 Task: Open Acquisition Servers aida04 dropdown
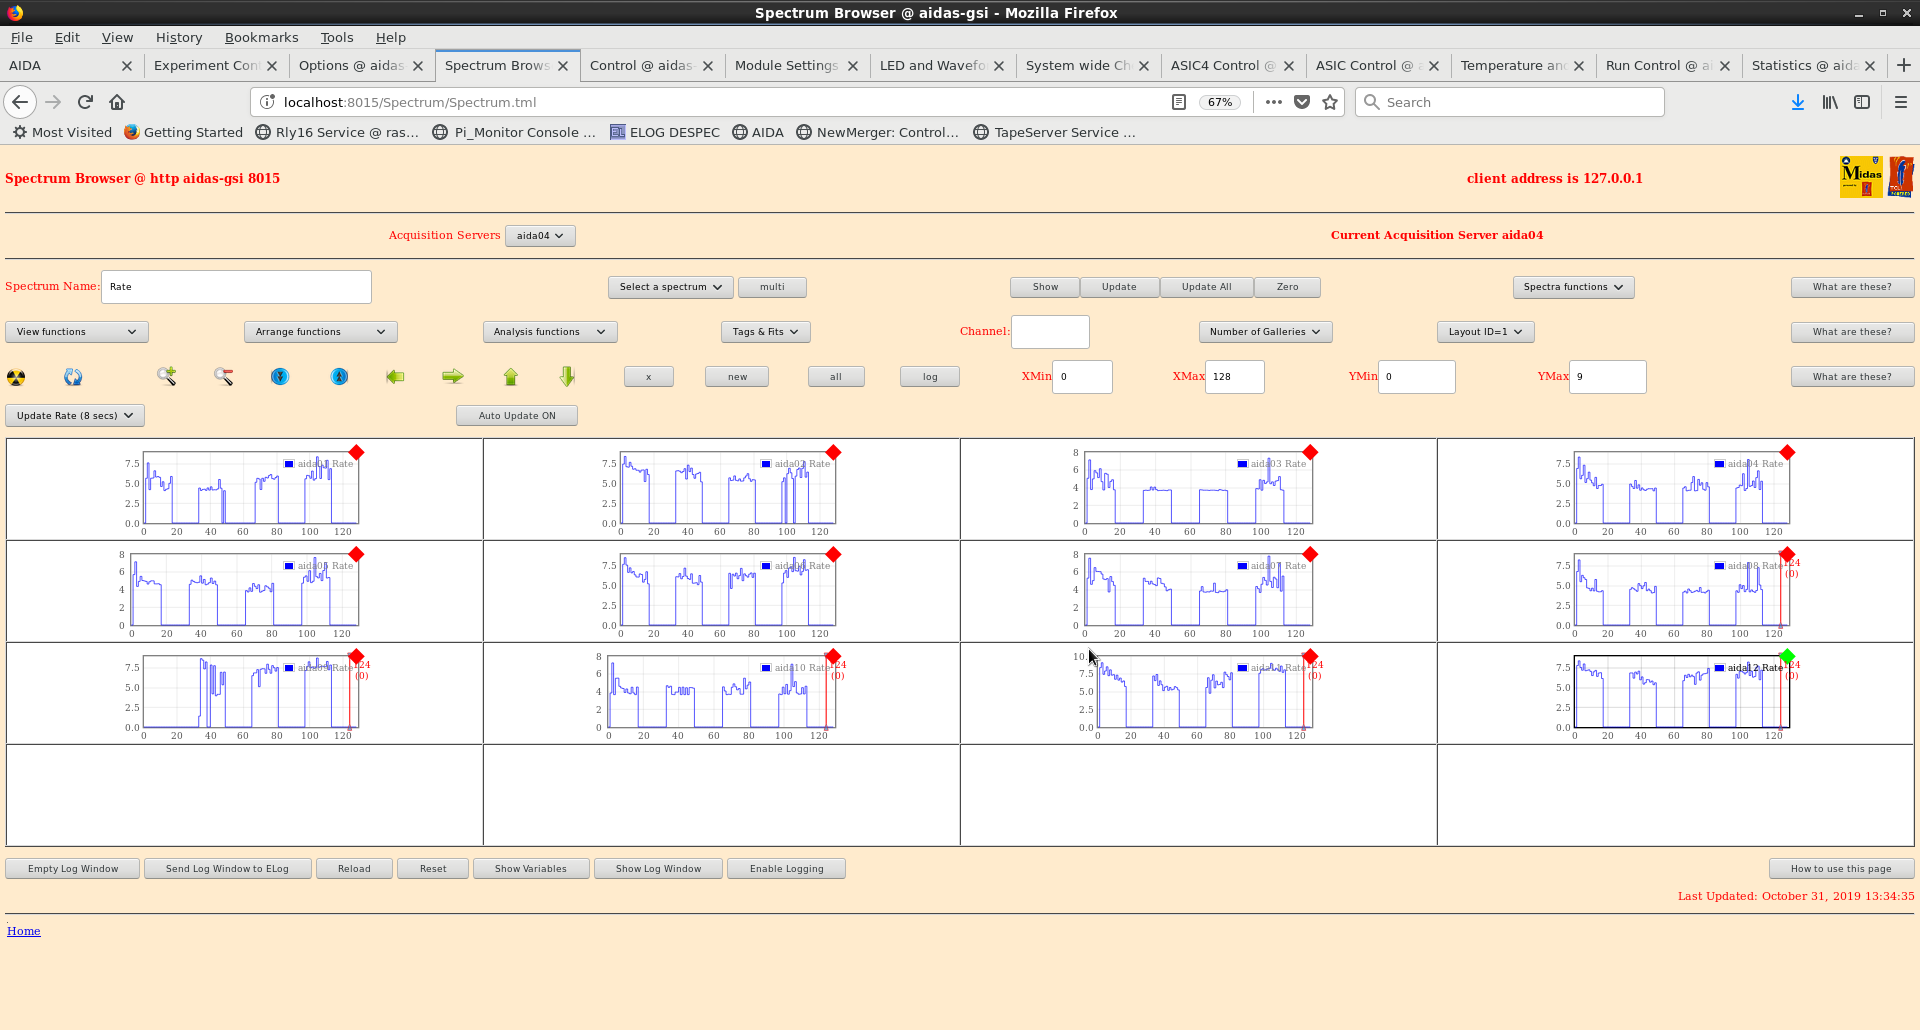pyautogui.click(x=540, y=236)
